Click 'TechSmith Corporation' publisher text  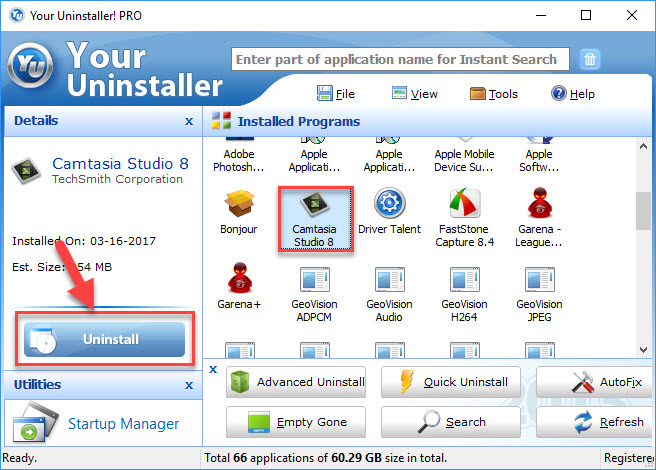[x=117, y=179]
